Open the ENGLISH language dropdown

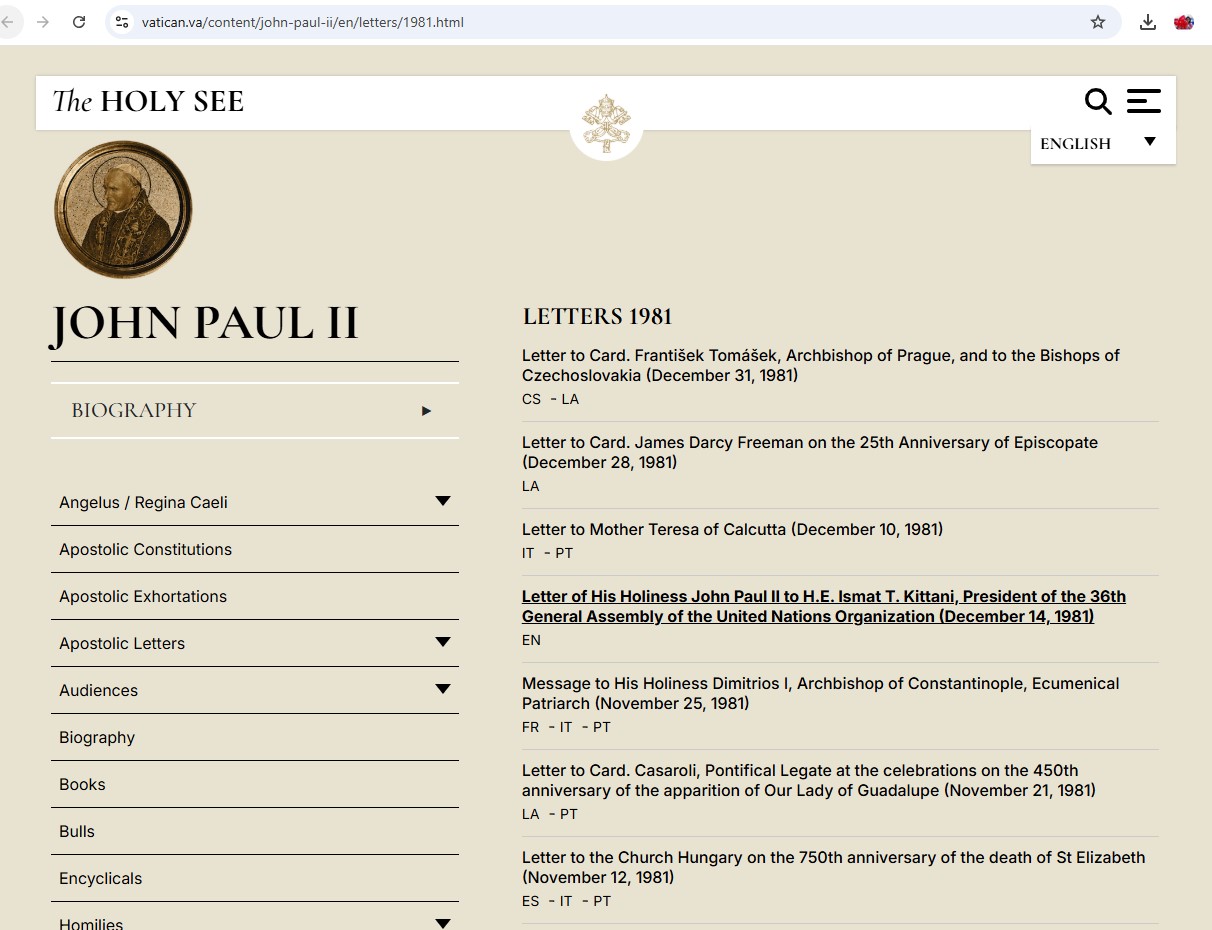[x=1102, y=143]
